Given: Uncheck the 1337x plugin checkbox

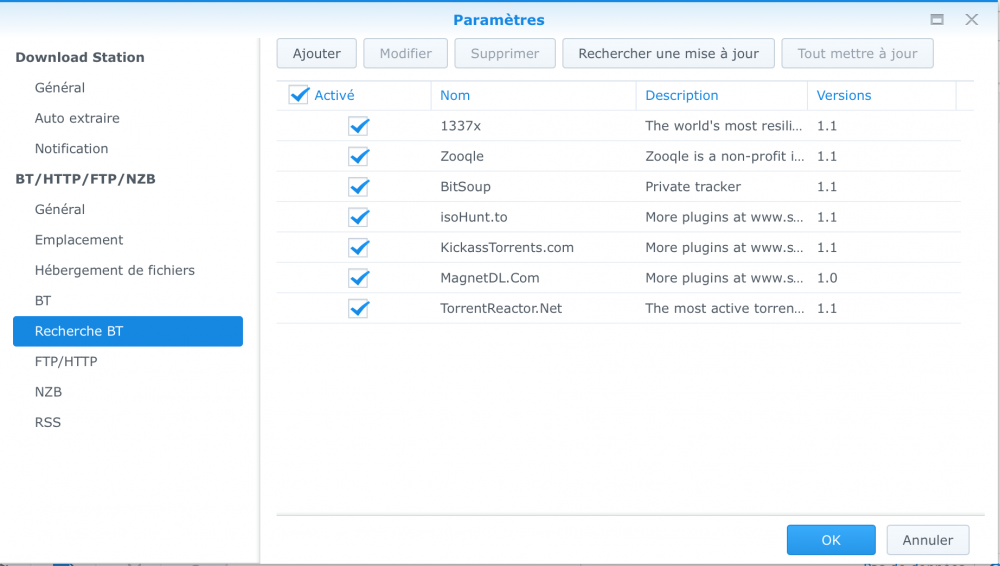Looking at the screenshot, I should tap(359, 126).
